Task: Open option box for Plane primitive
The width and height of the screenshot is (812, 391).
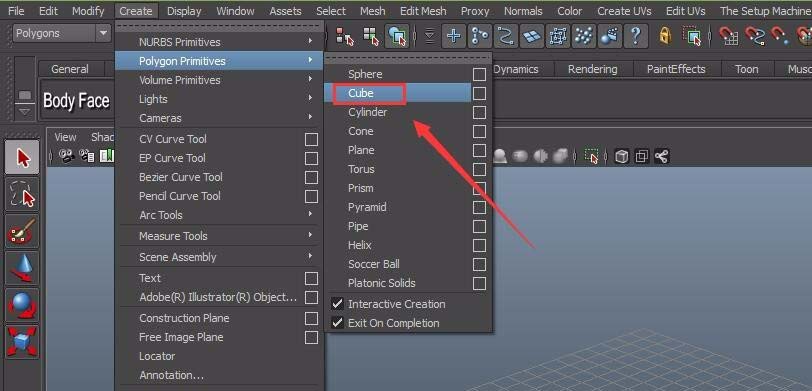Action: coord(480,150)
